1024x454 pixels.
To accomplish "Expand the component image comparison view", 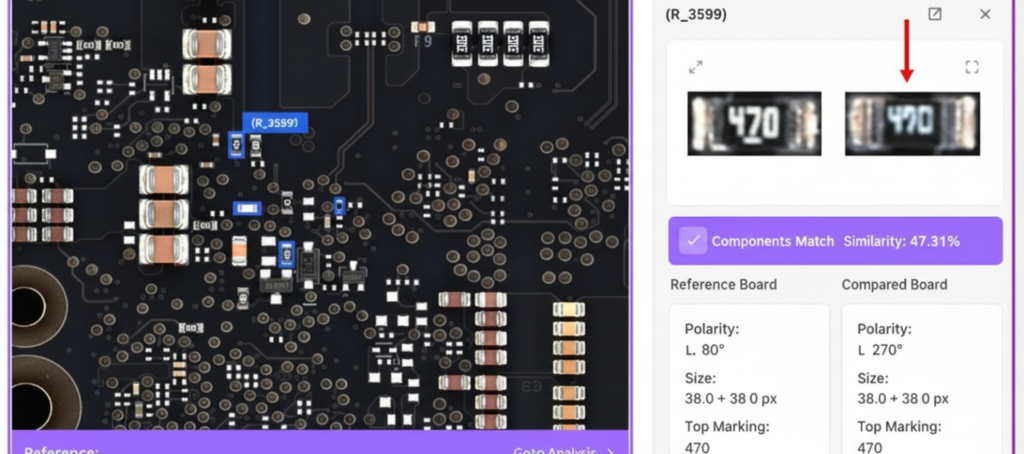I will click(696, 67).
